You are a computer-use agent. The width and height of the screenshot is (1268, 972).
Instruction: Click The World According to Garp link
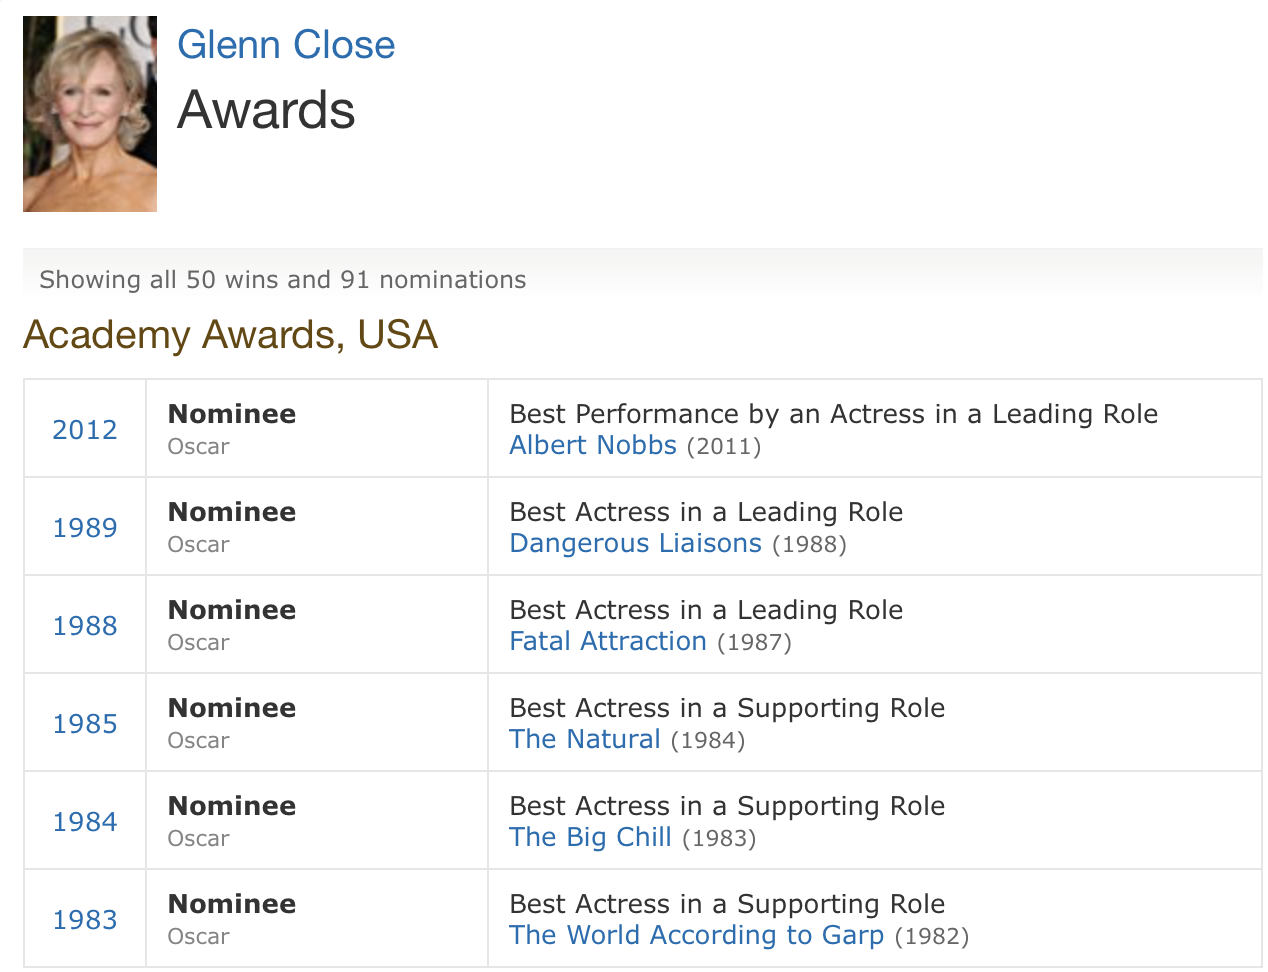pos(696,936)
